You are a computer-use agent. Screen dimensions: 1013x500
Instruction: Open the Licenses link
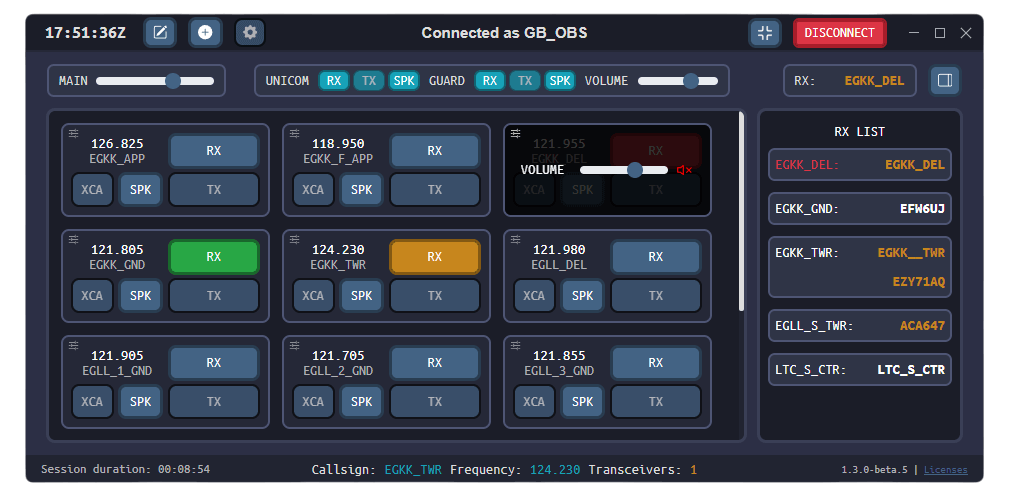click(x=946, y=470)
